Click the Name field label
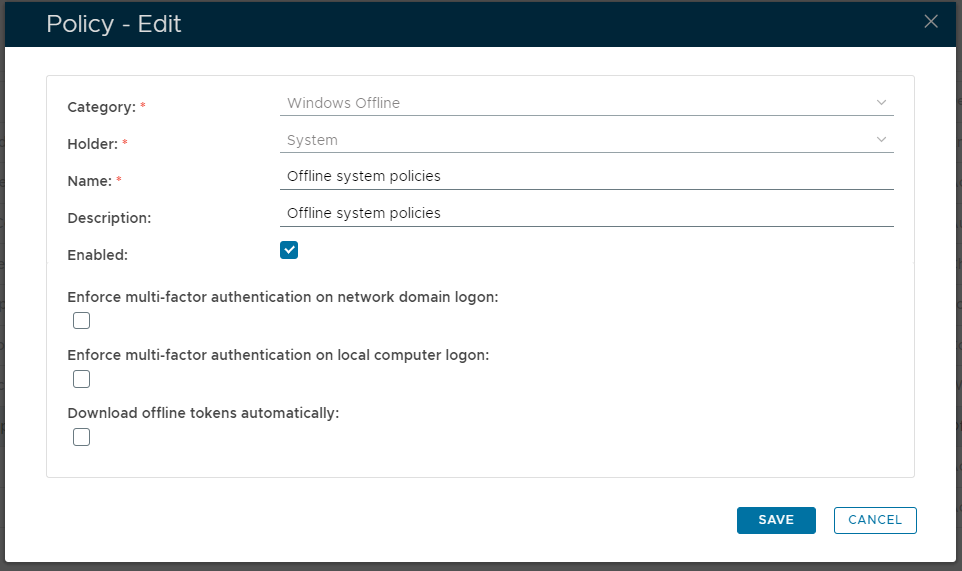The image size is (962, 571). pyautogui.click(x=89, y=181)
